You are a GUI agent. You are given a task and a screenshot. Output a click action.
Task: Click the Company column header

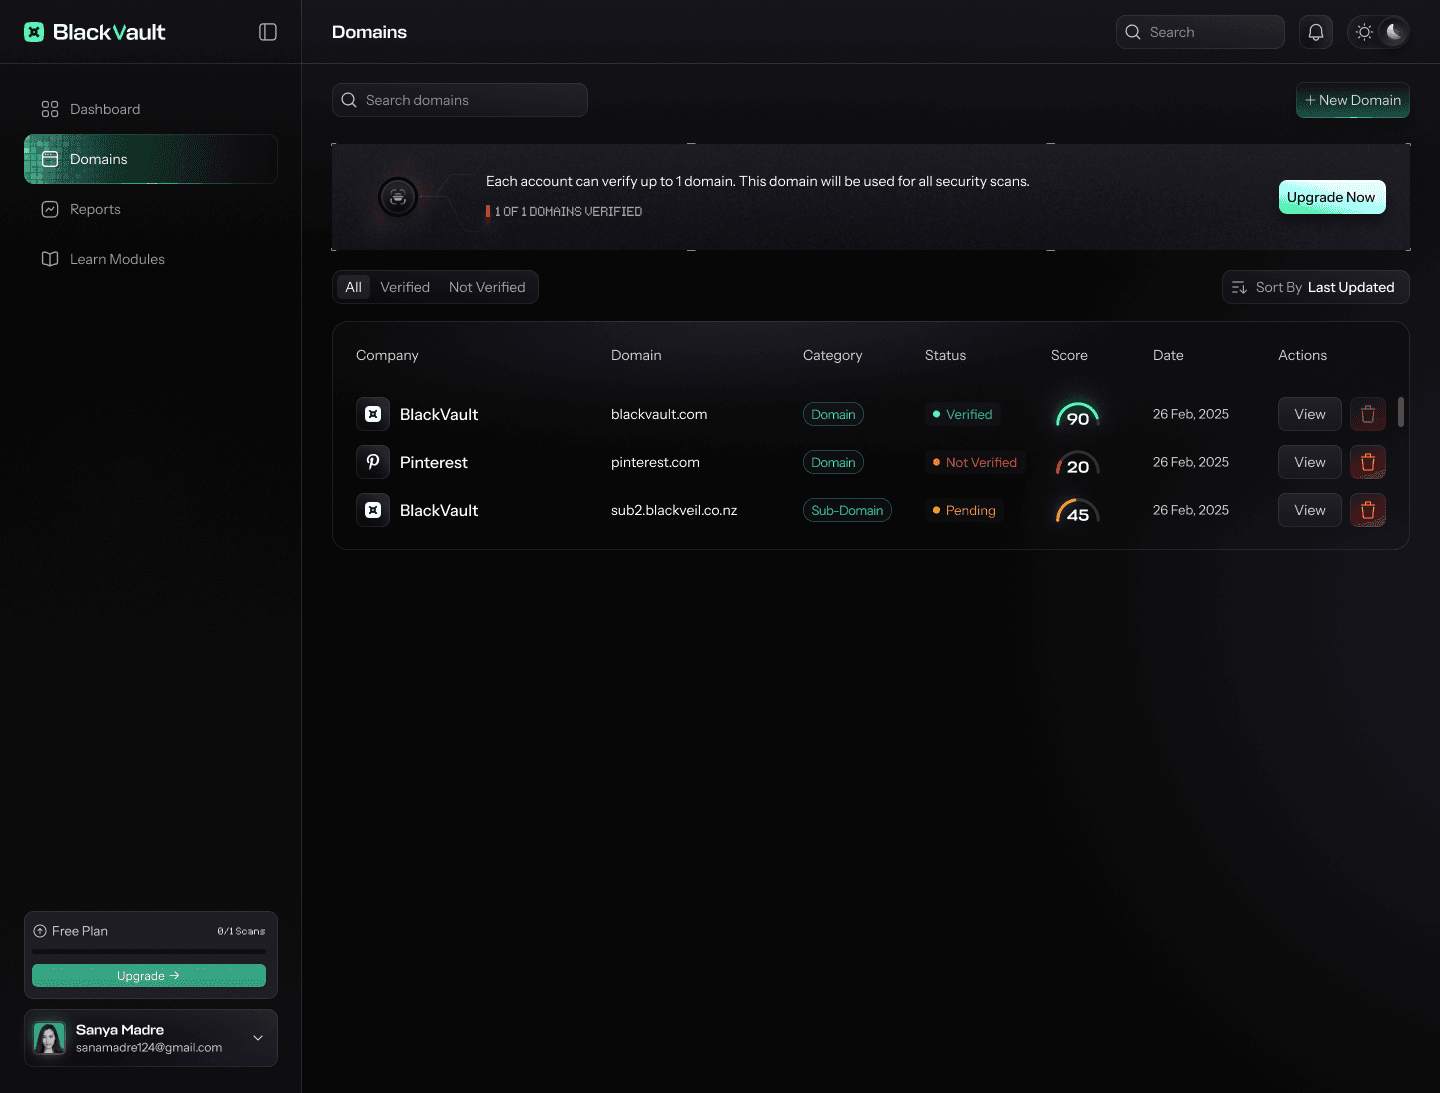387,355
